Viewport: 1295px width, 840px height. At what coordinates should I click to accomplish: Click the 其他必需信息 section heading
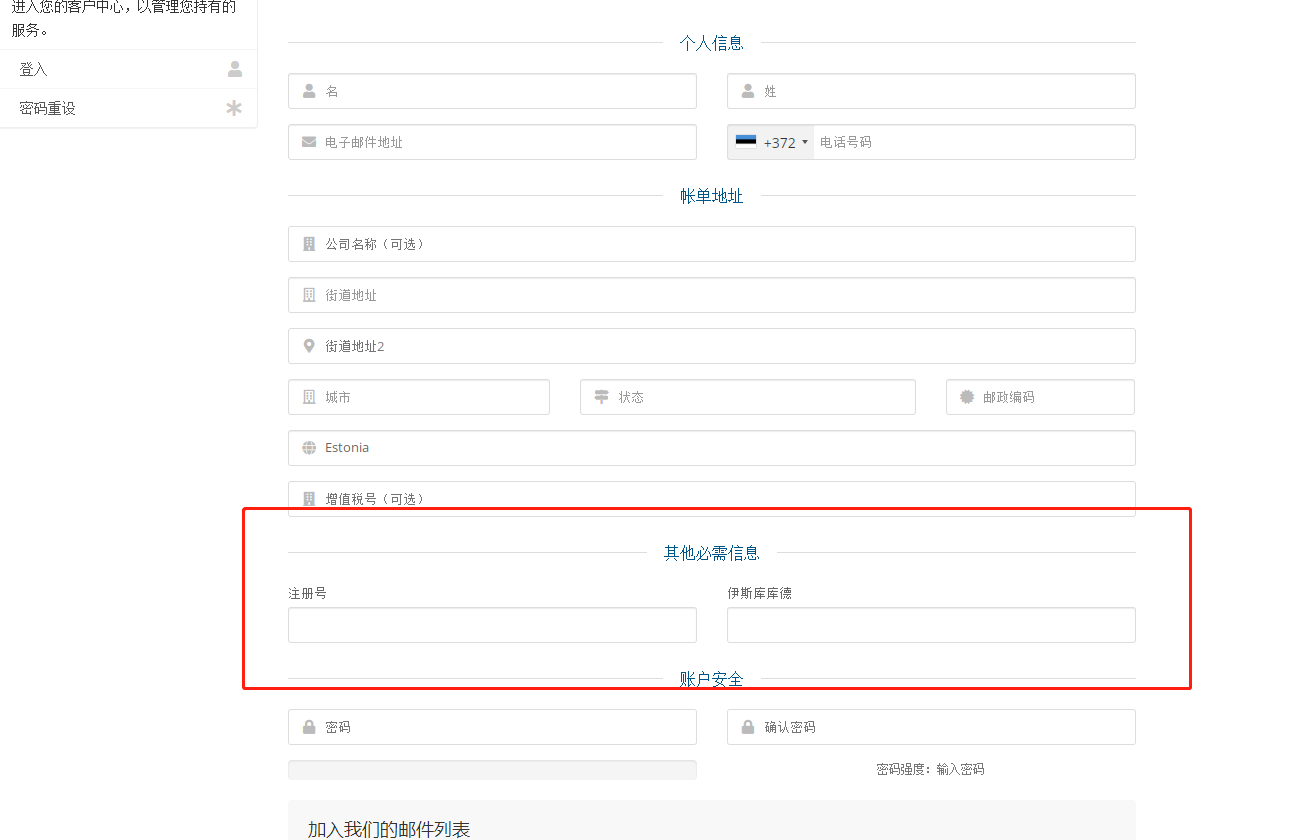(x=712, y=553)
